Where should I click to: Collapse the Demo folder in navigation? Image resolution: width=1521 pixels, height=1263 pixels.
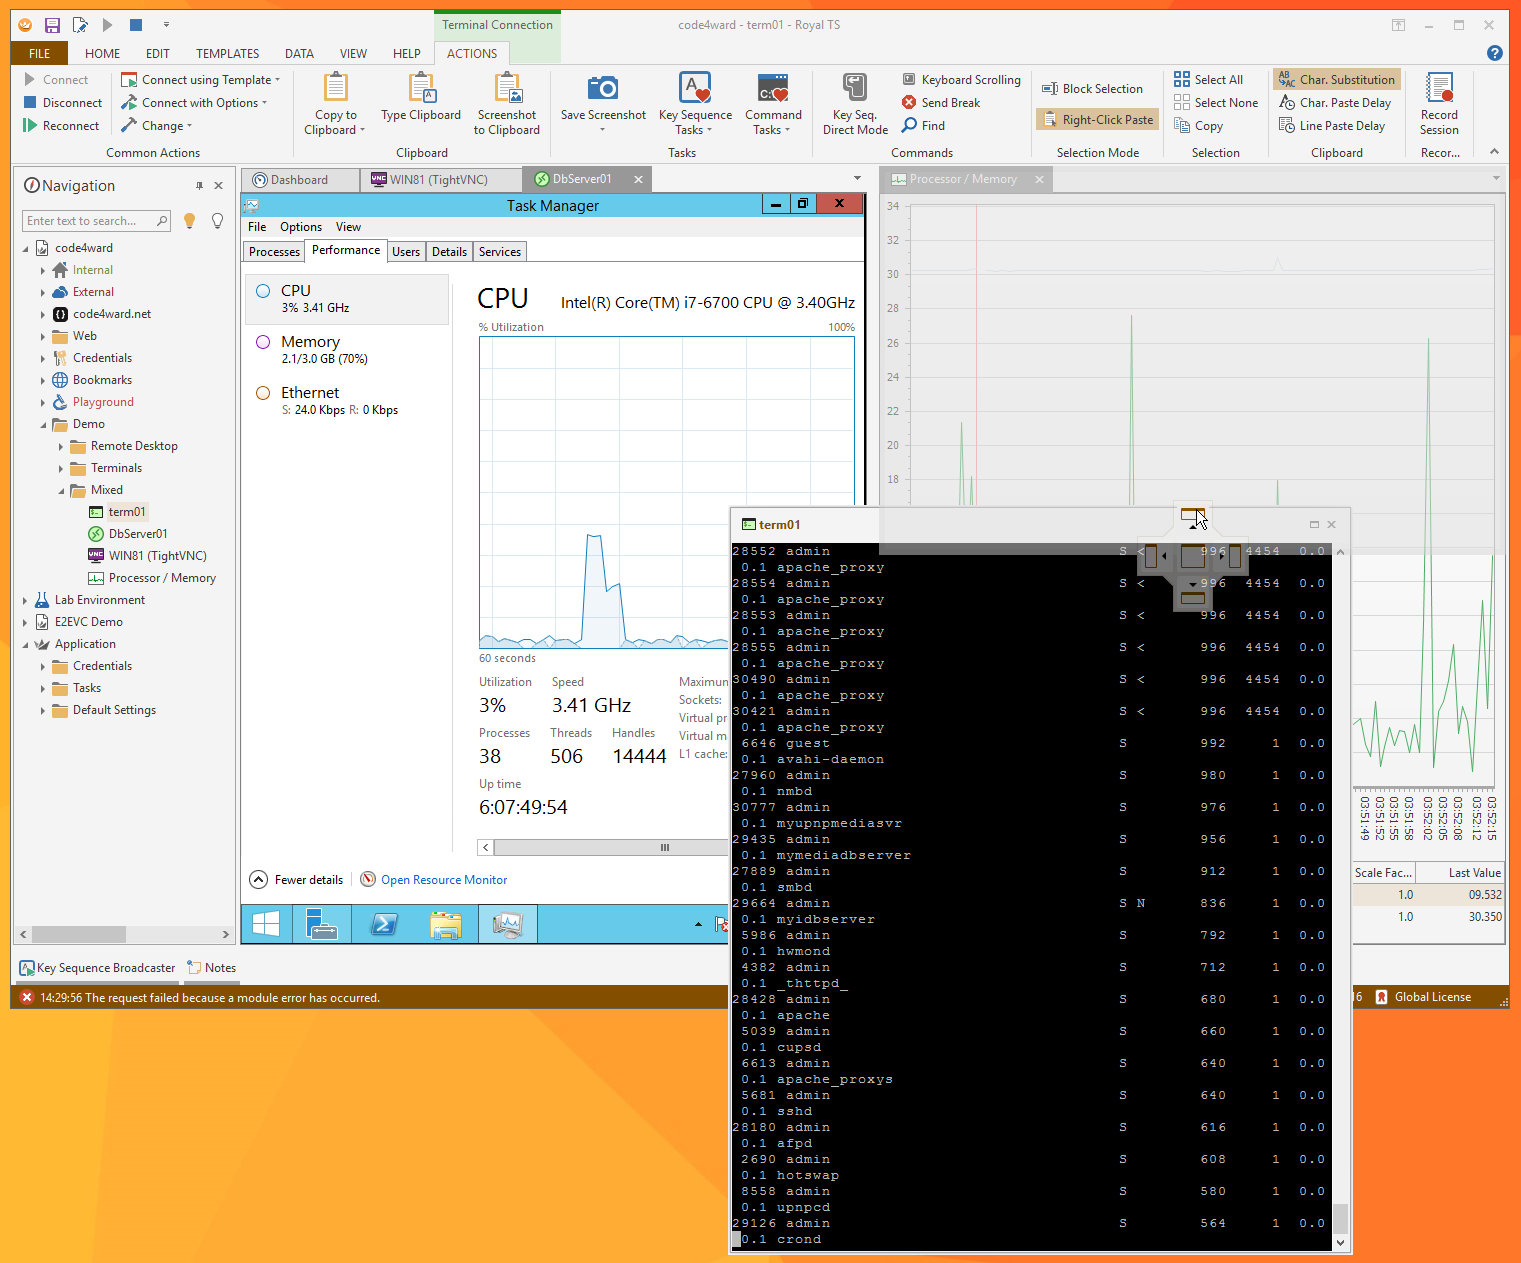[43, 425]
